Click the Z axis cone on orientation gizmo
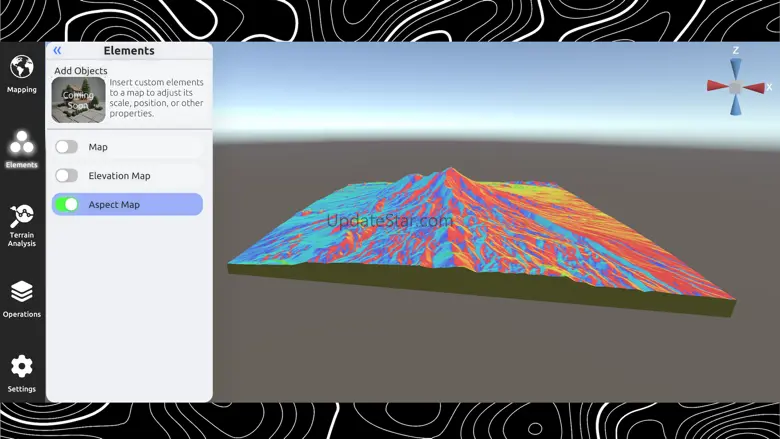 point(736,69)
